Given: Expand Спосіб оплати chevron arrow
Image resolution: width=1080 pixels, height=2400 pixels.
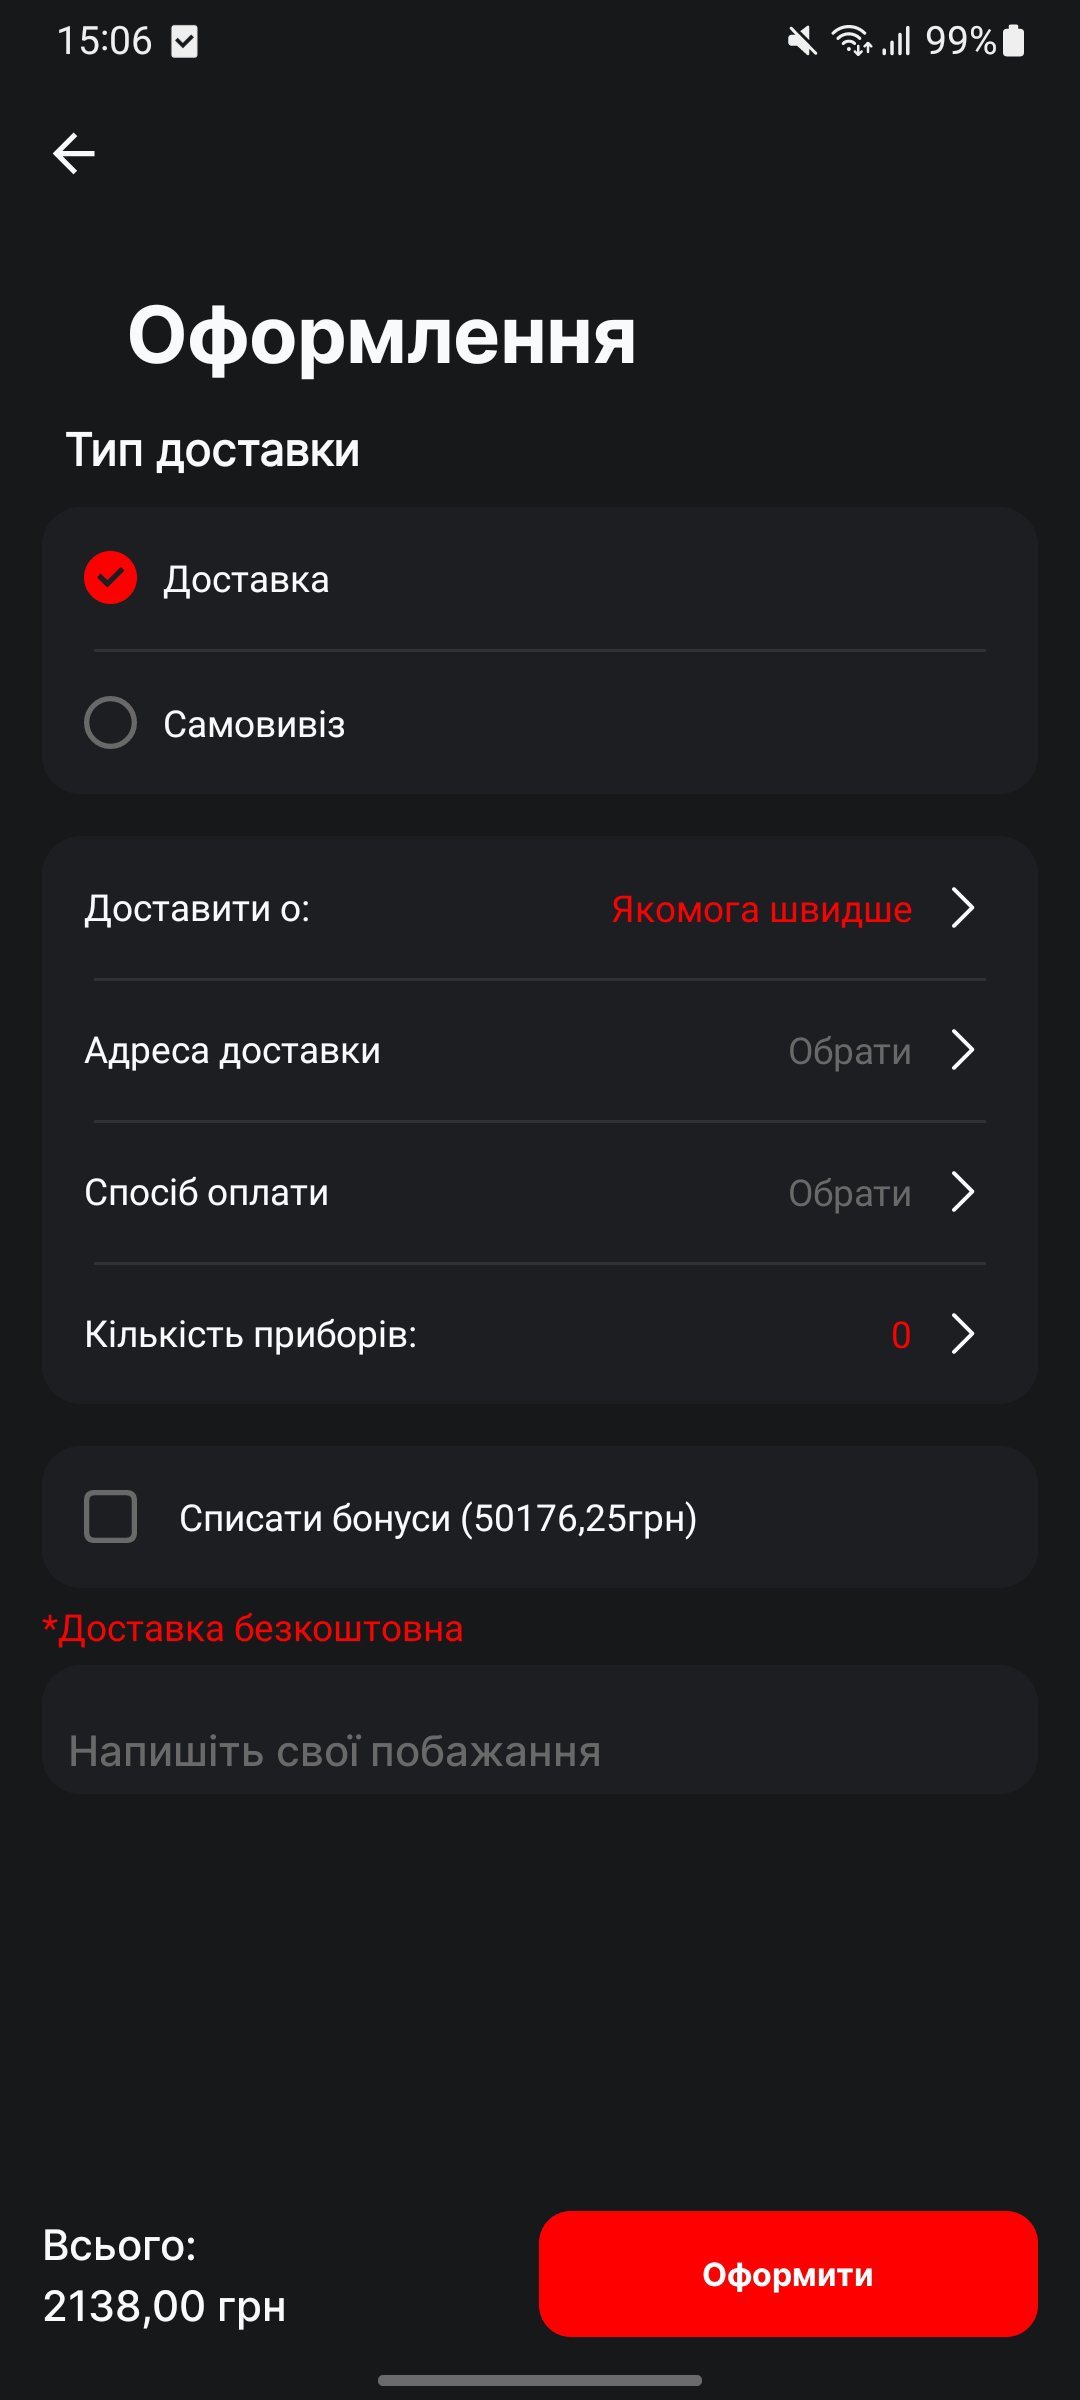Looking at the screenshot, I should click(962, 1192).
